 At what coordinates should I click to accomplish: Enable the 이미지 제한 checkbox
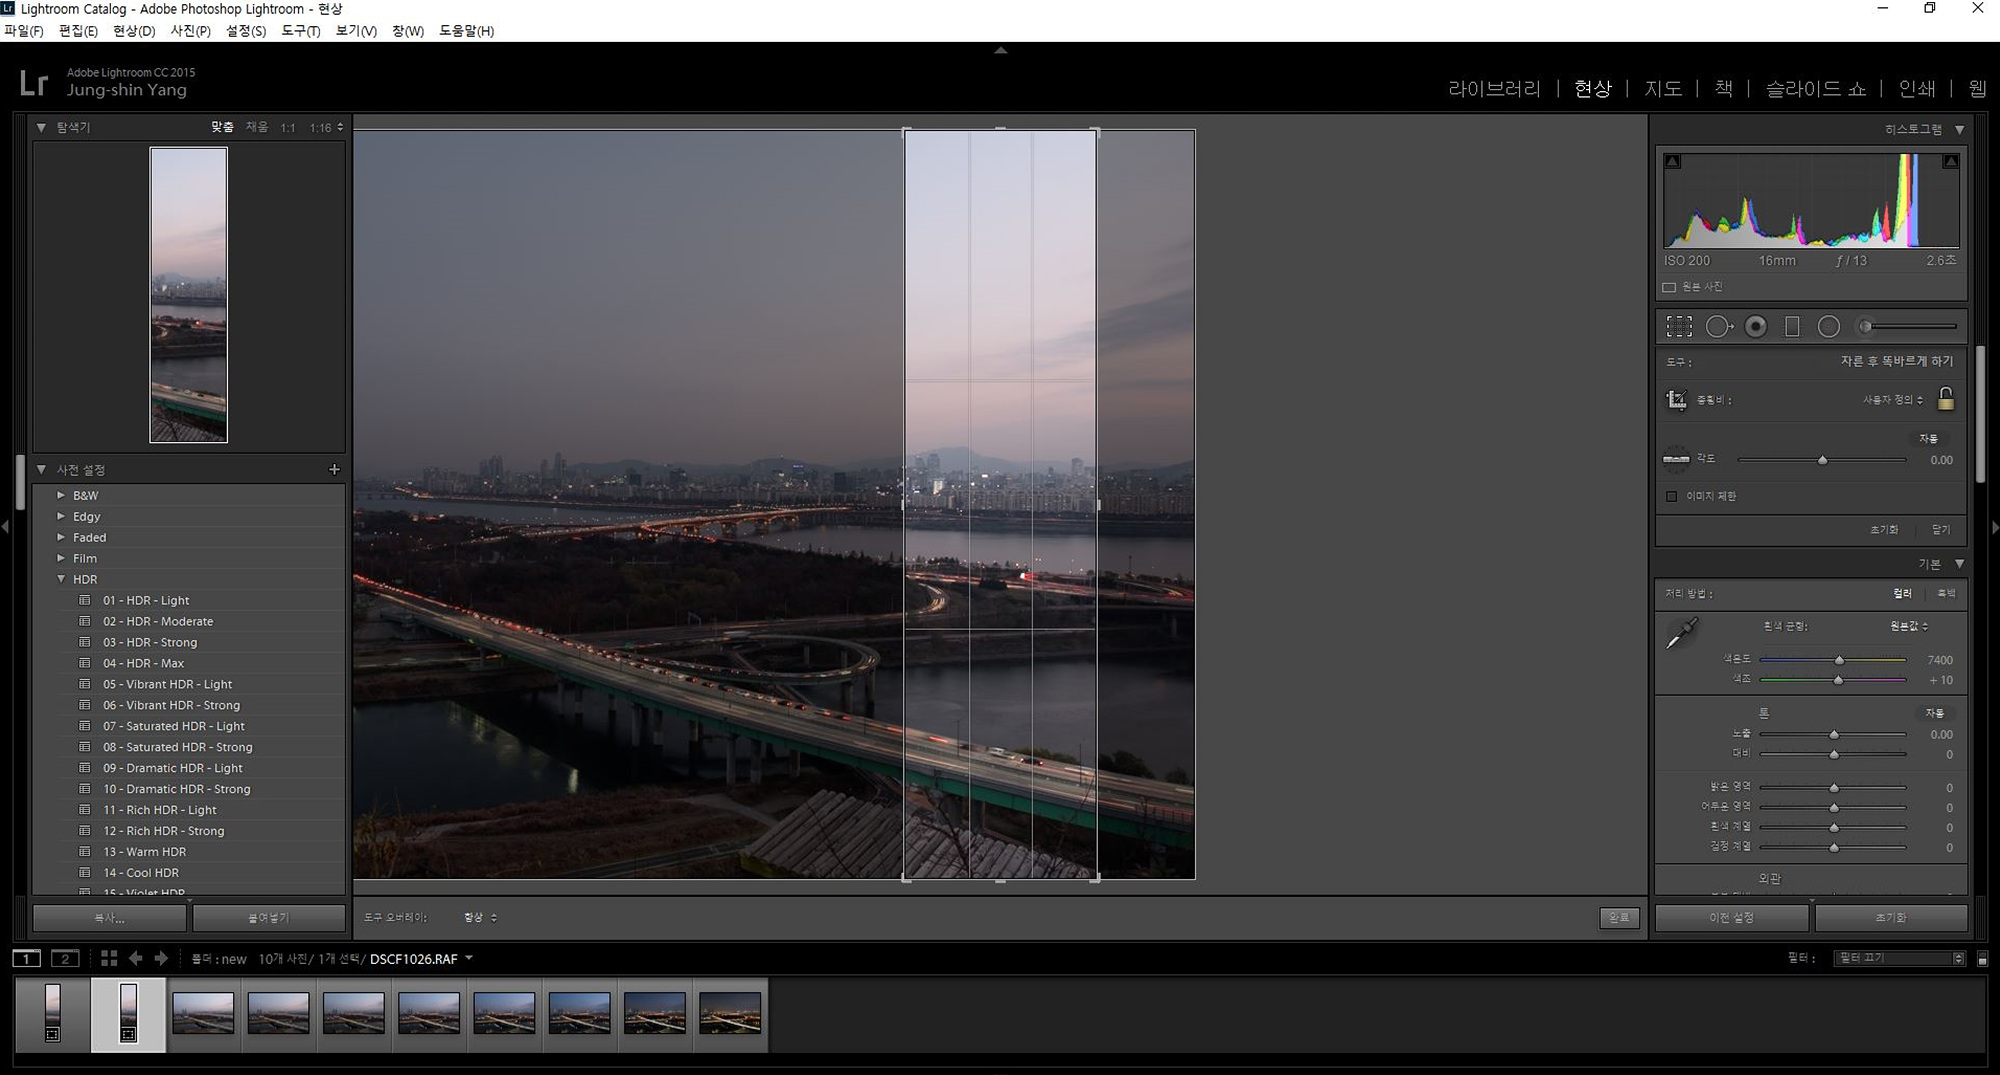[1671, 496]
